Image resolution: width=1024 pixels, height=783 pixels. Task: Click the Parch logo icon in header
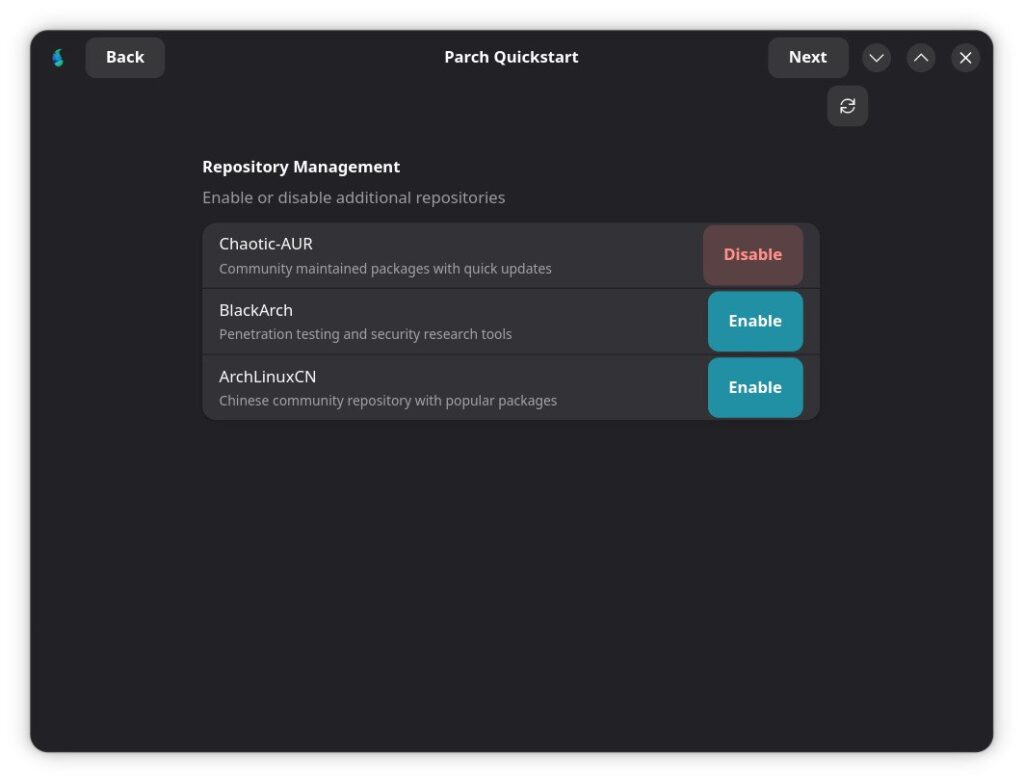point(58,58)
